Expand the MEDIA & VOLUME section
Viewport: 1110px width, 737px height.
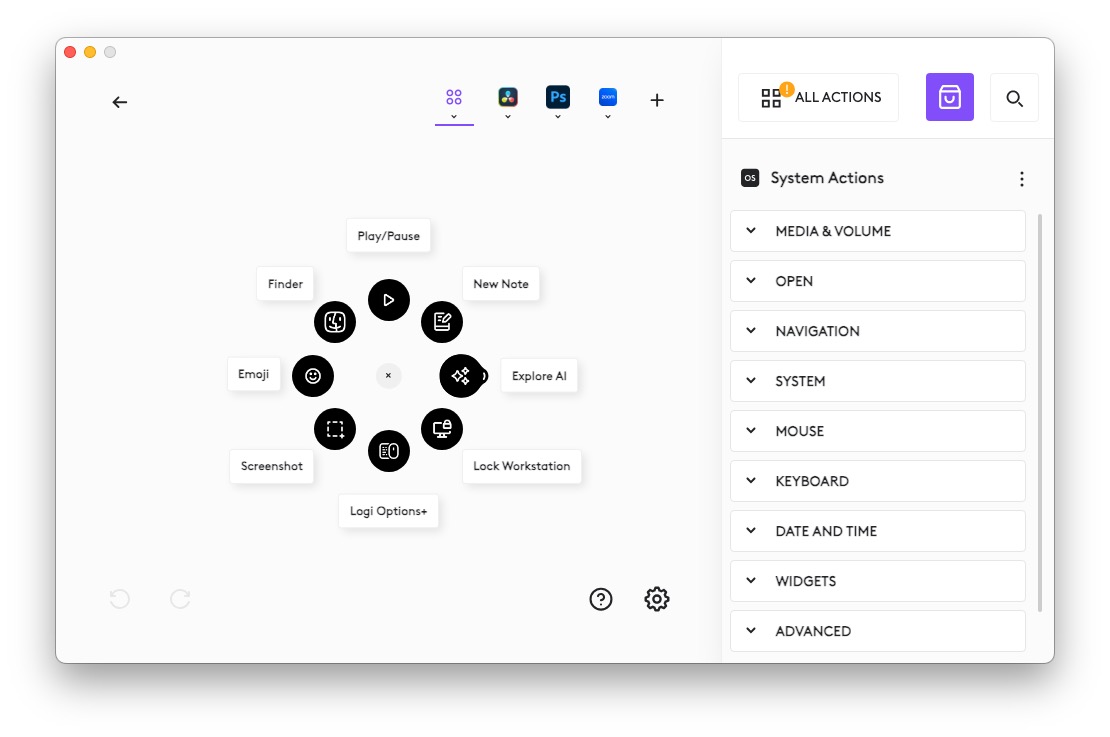coord(877,231)
